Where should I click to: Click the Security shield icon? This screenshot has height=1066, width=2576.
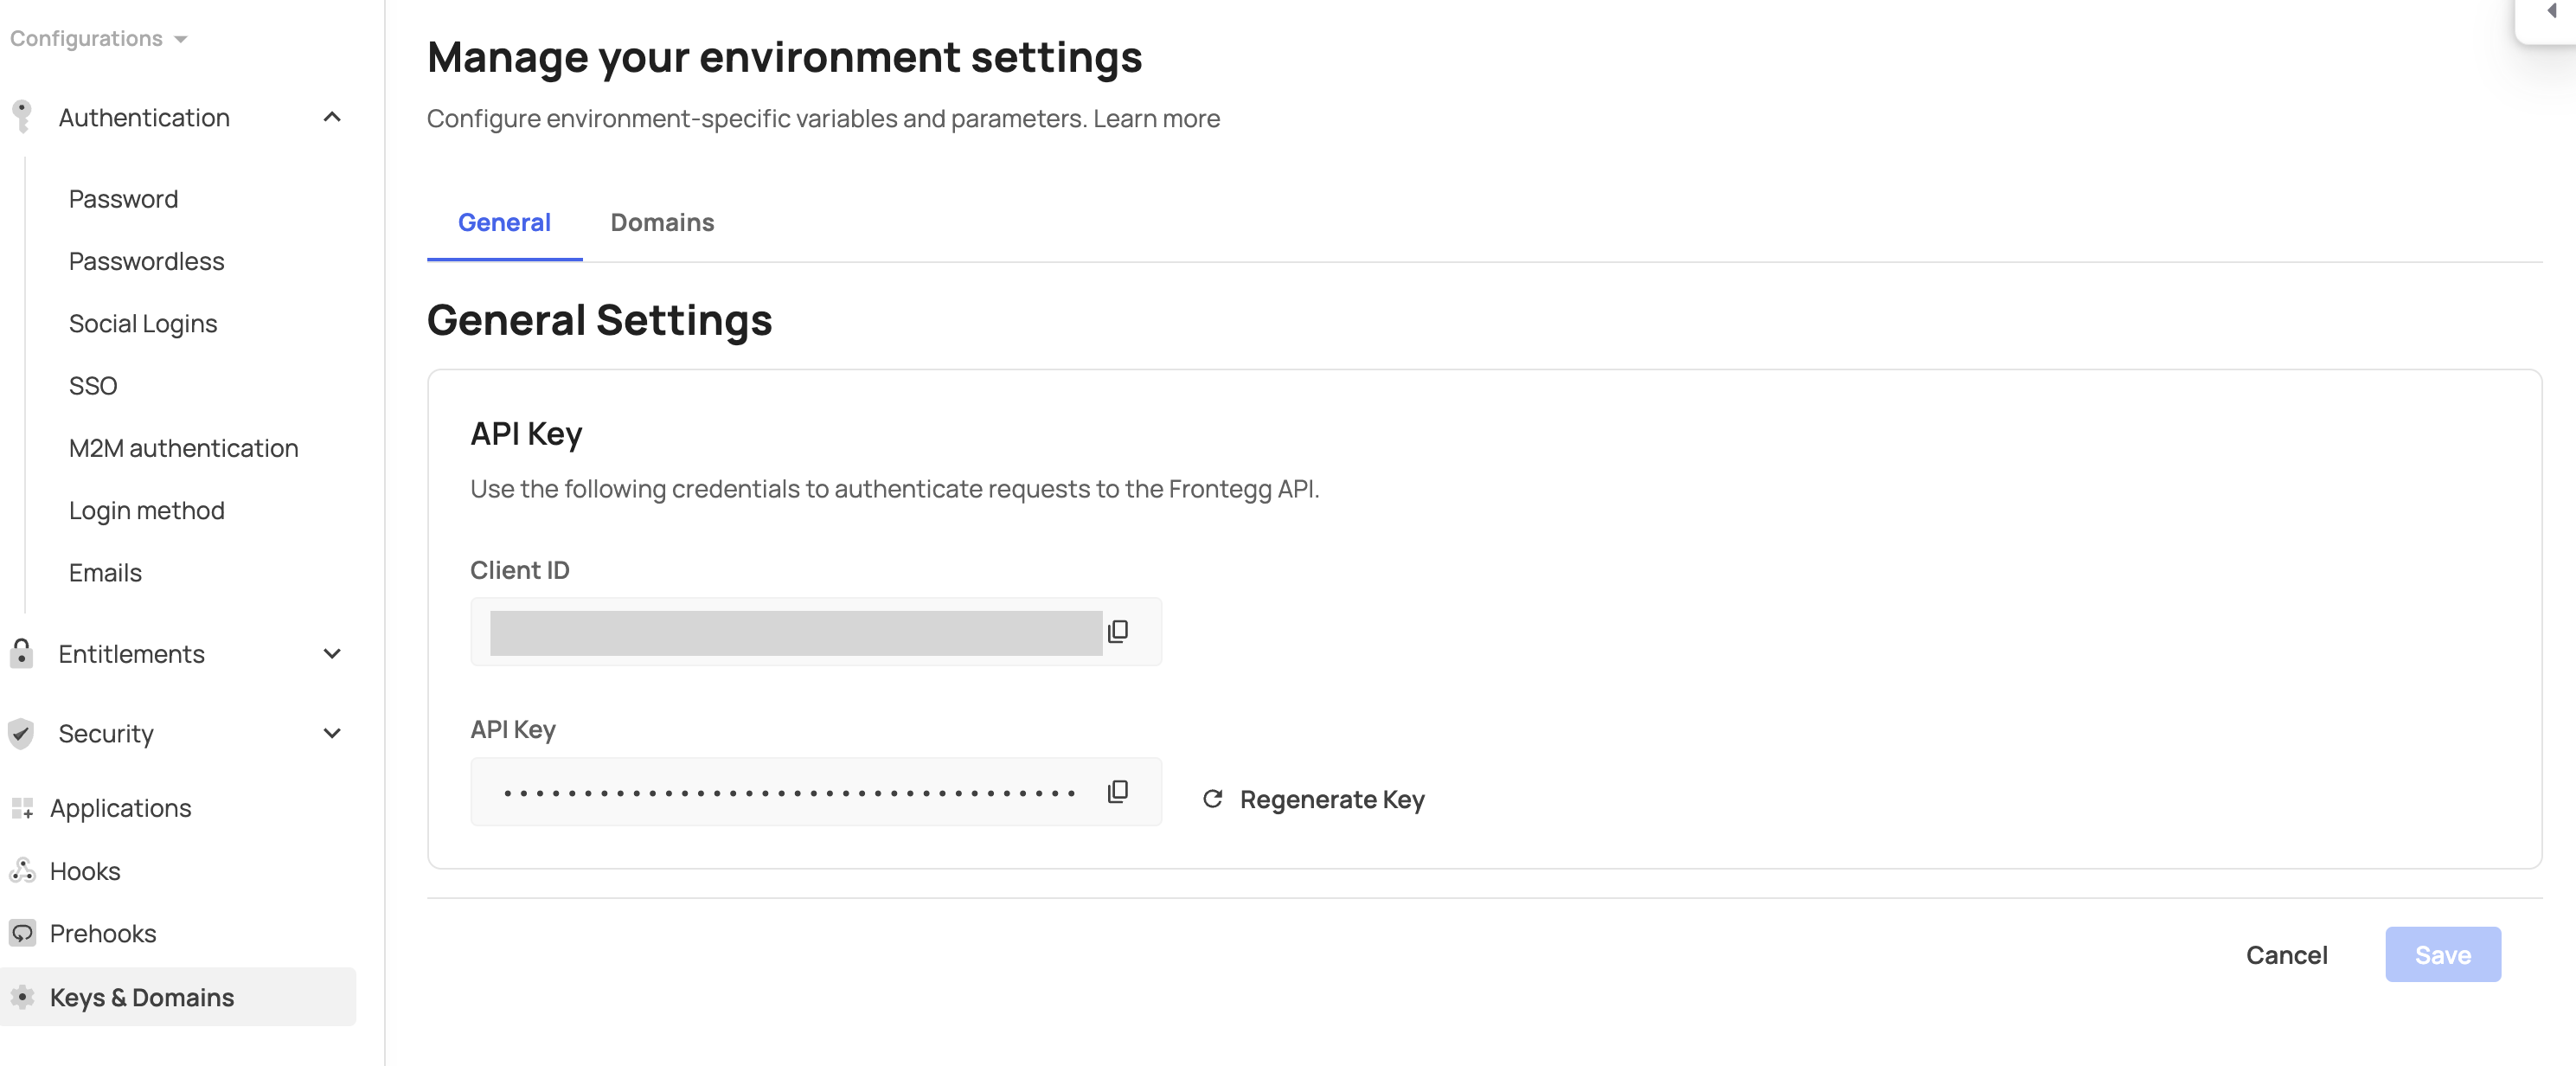pyautogui.click(x=22, y=733)
